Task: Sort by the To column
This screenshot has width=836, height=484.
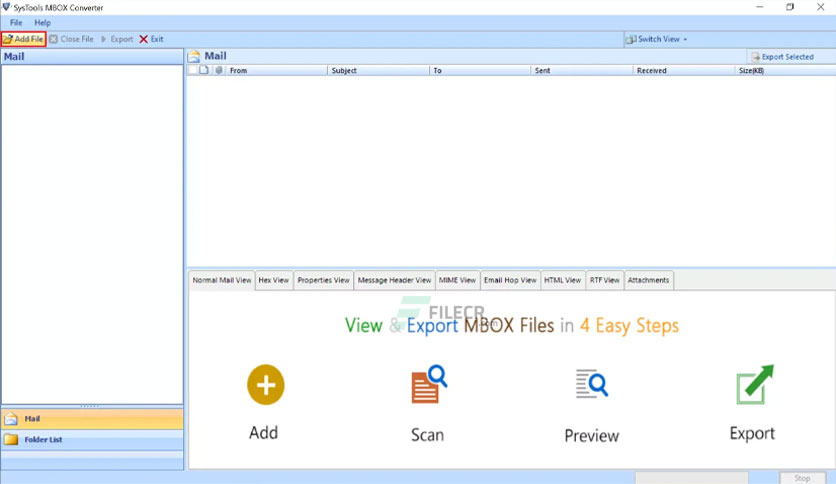Action: [480, 70]
